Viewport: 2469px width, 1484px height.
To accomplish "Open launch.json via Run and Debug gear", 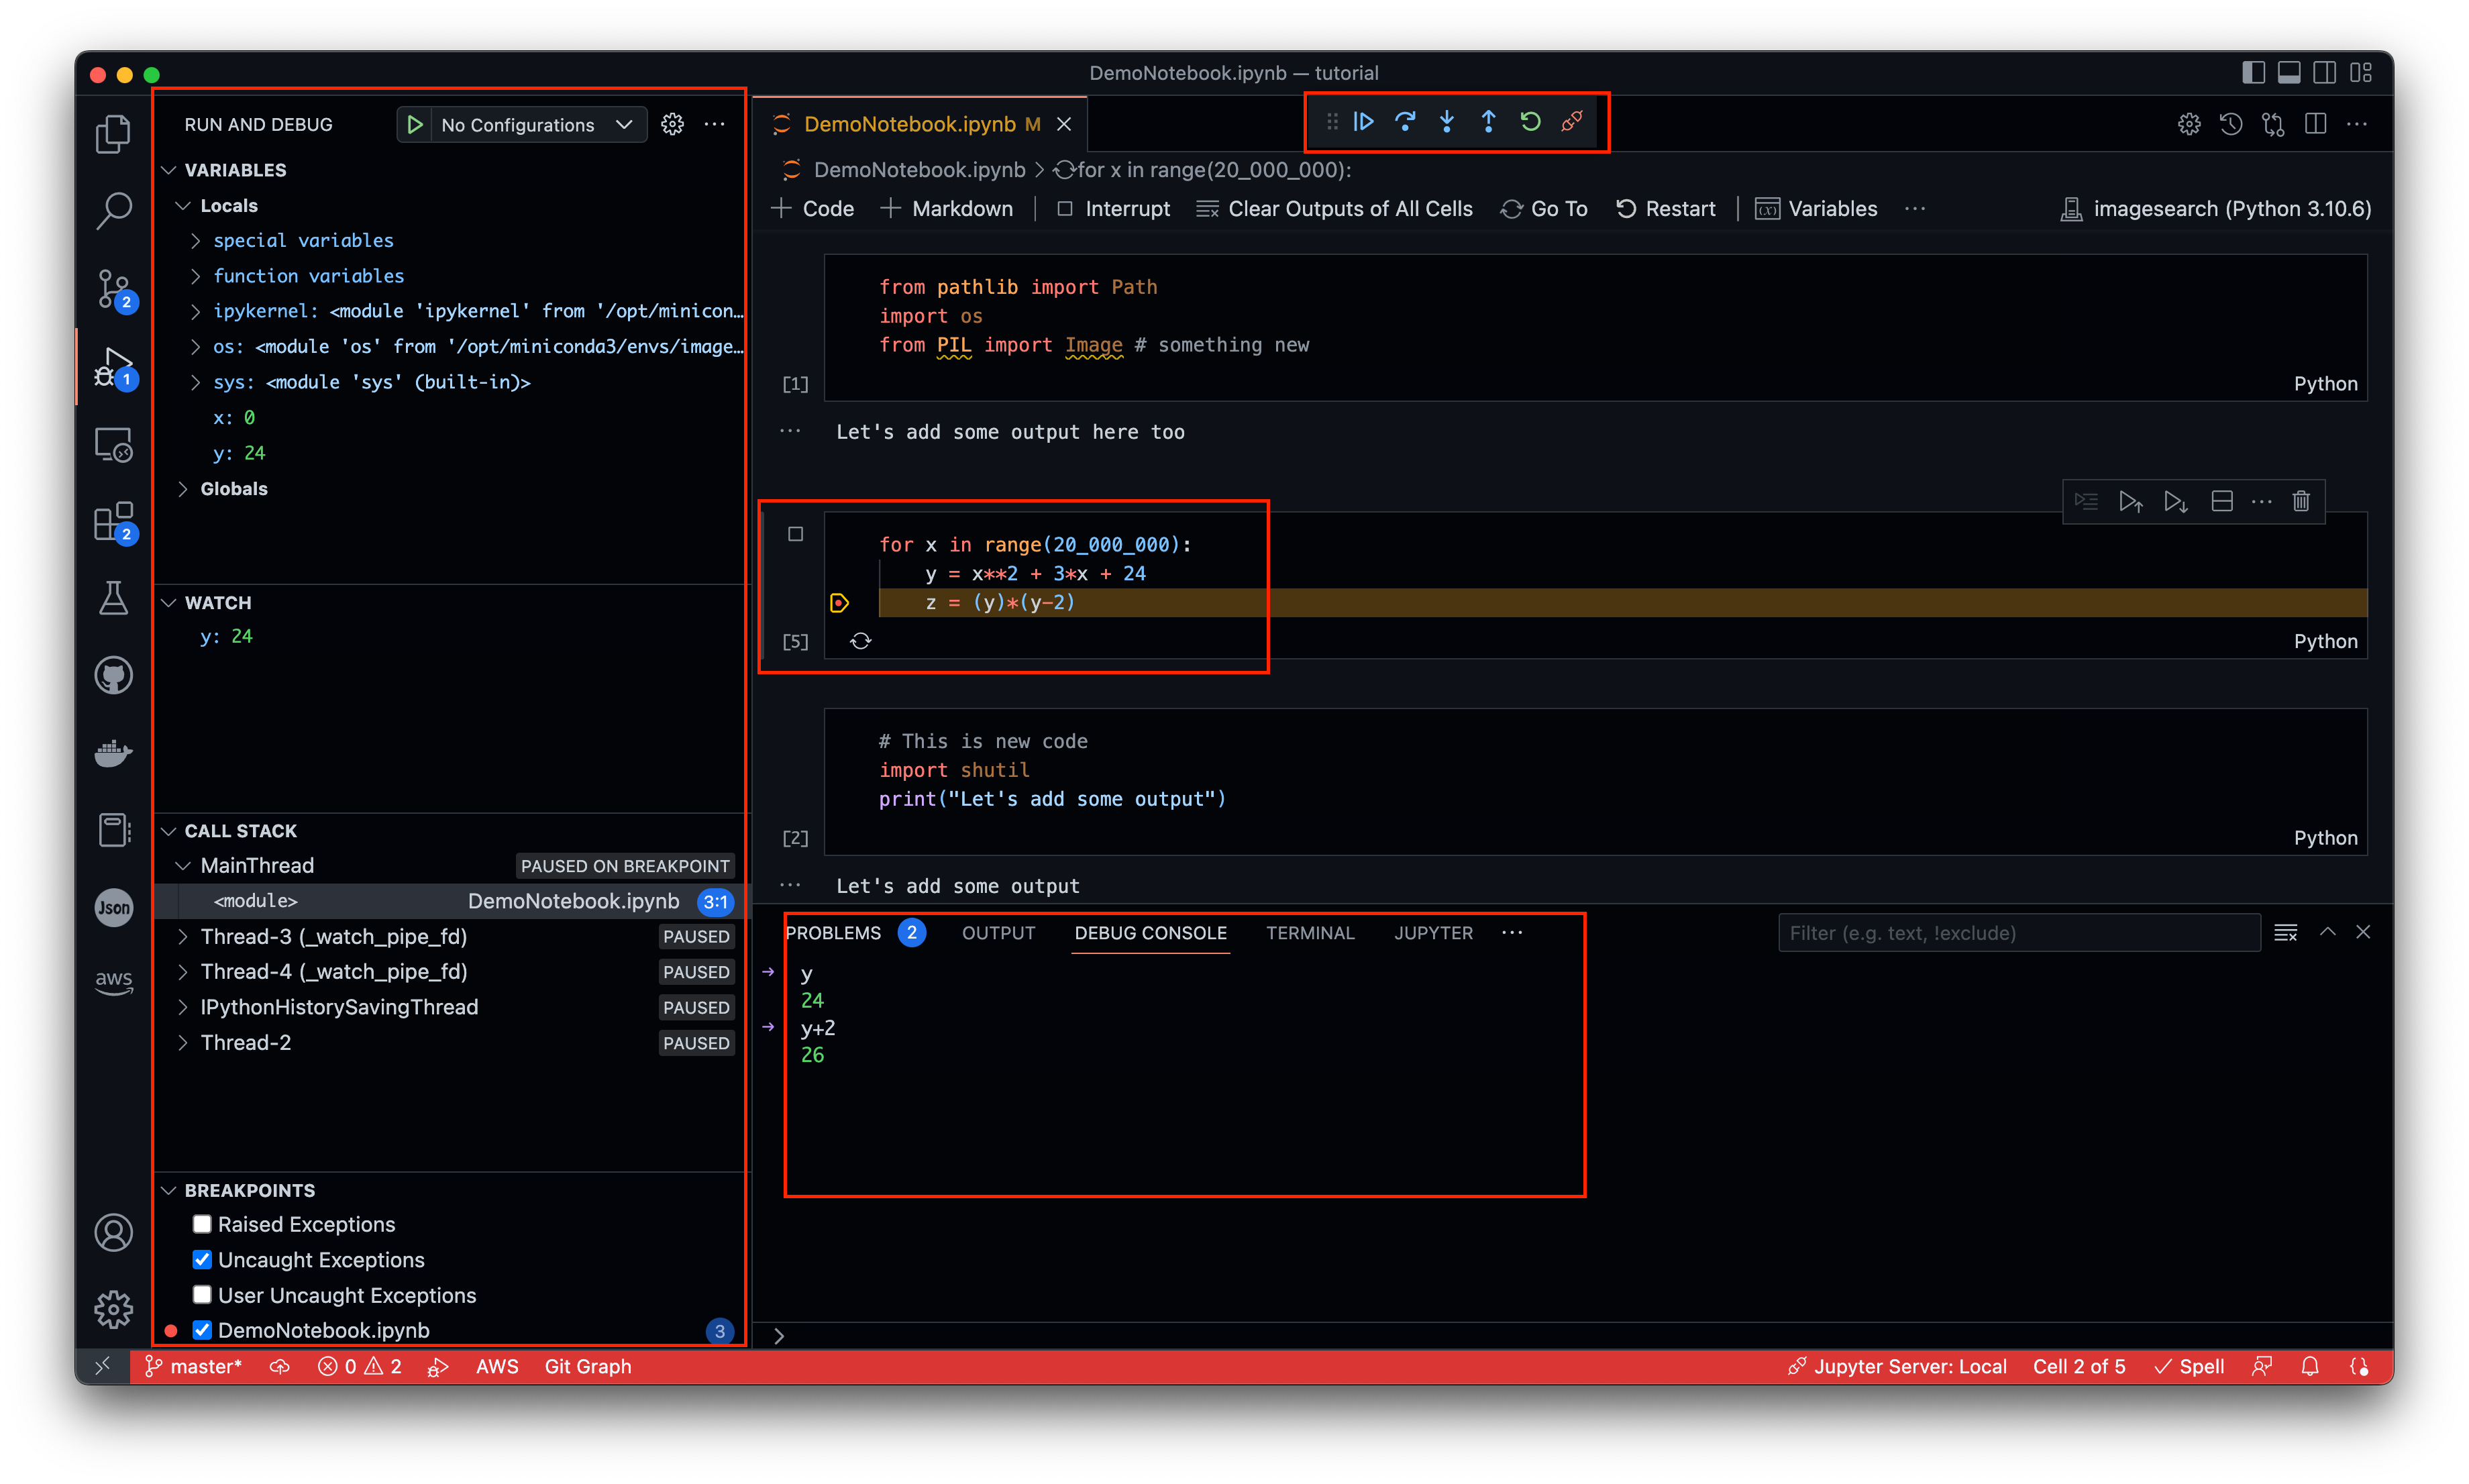I will [672, 124].
